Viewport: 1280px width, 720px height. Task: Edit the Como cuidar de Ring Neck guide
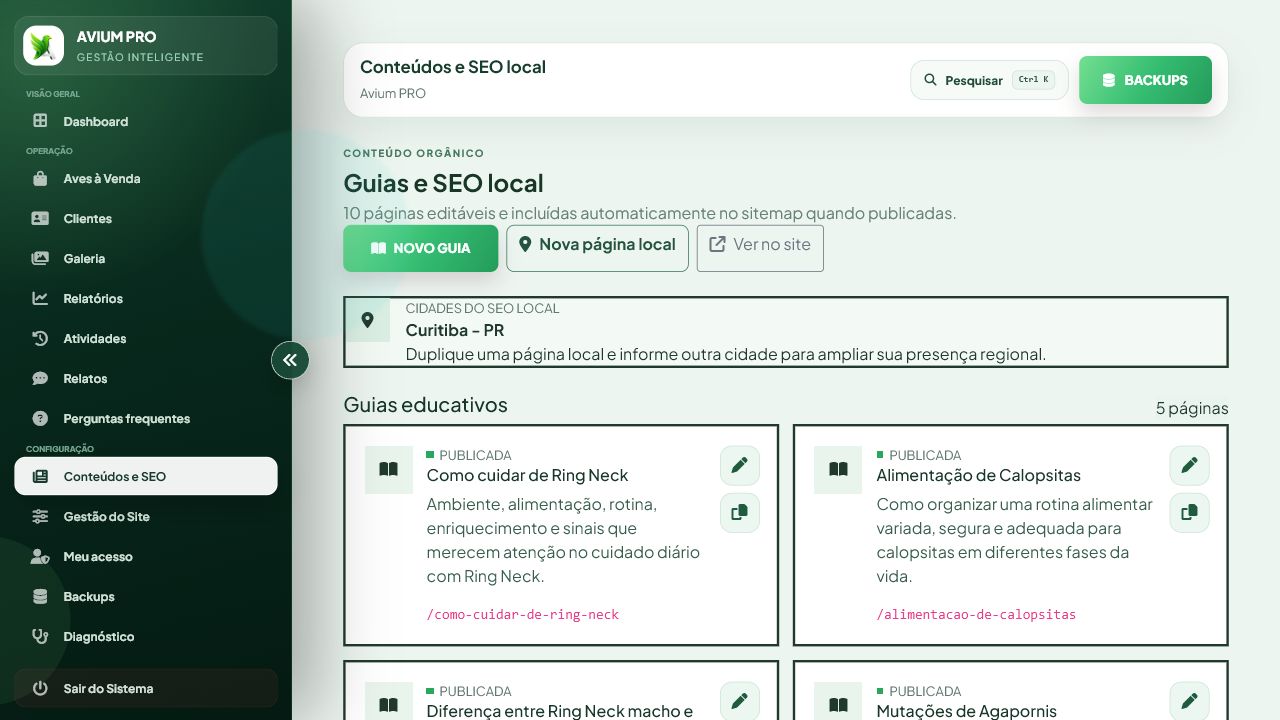(740, 466)
